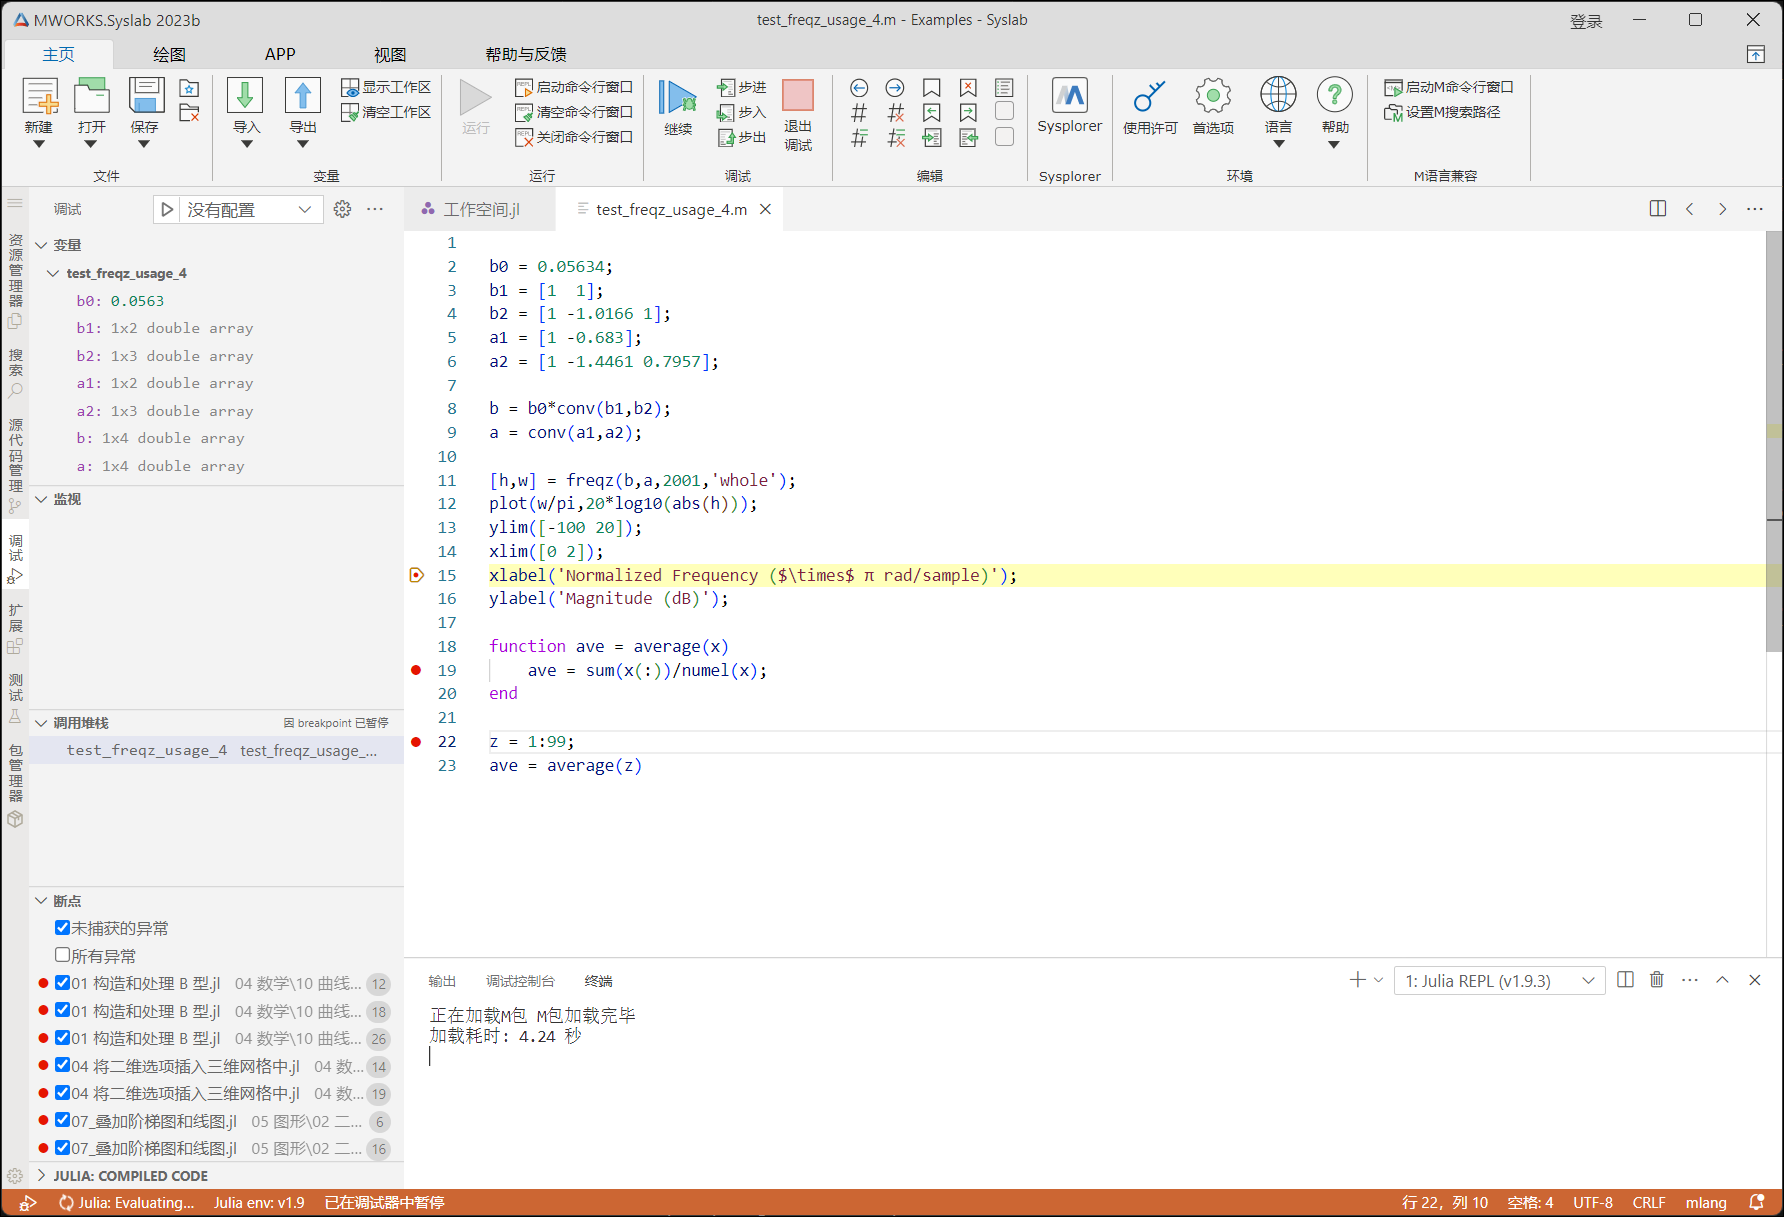Click the Usage License (使用许可) key icon

click(x=1149, y=97)
